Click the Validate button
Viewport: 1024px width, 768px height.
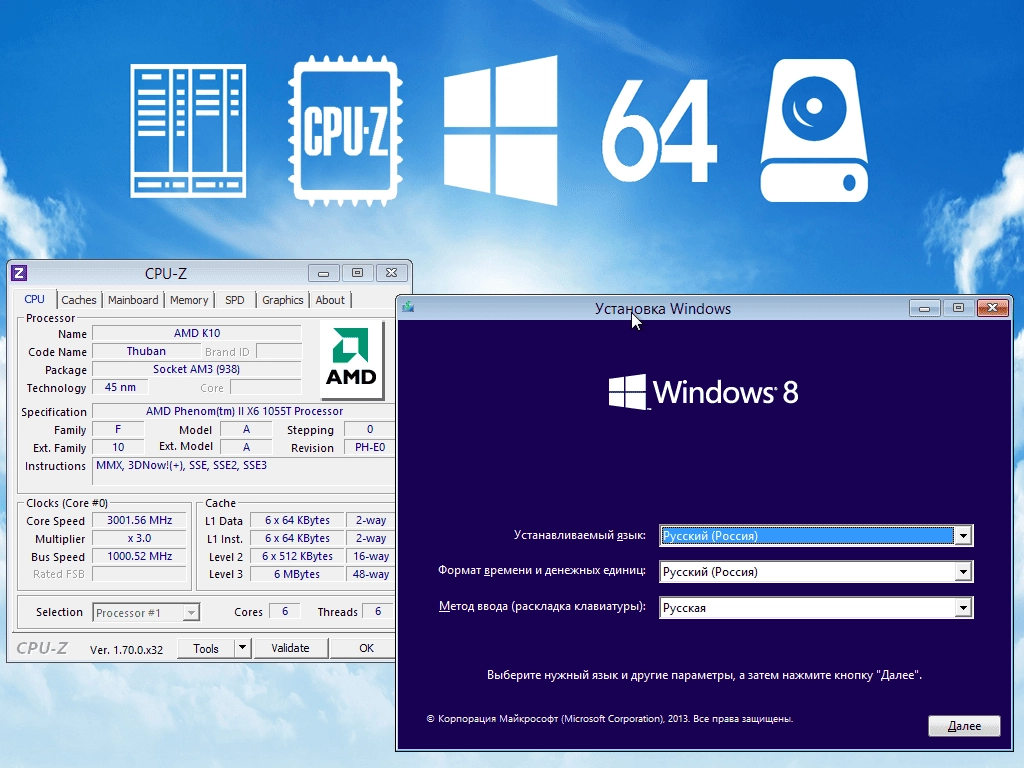coord(290,648)
